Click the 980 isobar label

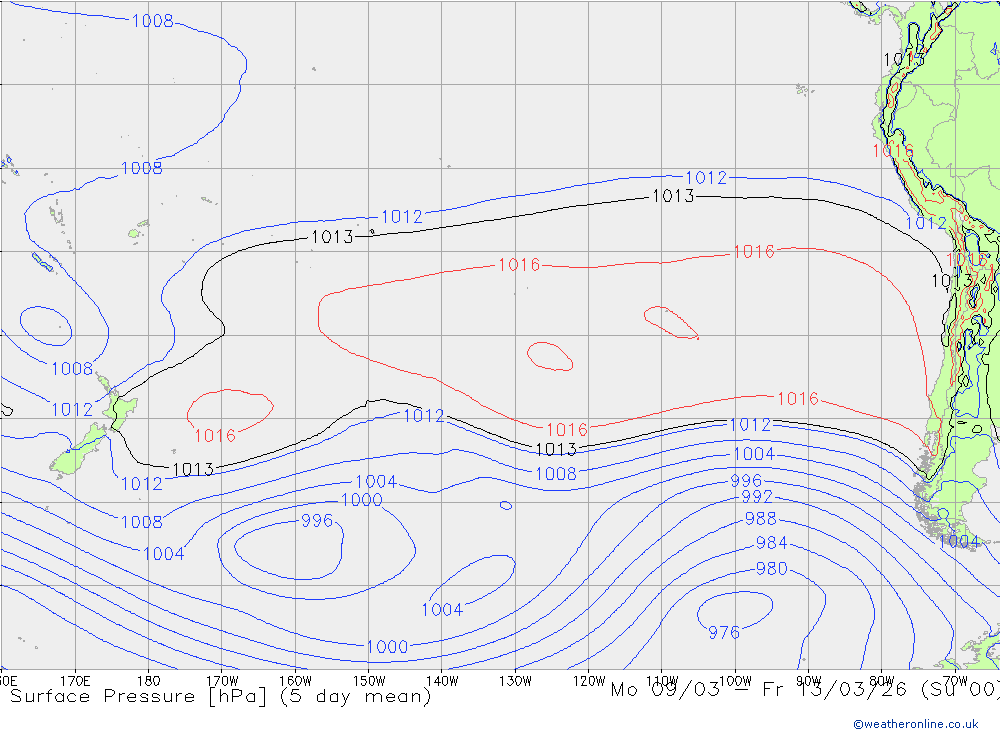[x=771, y=568]
